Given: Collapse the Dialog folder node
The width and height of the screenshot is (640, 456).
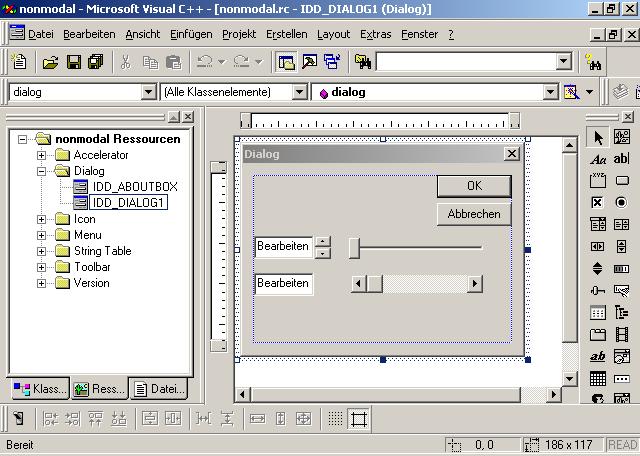Looking at the screenshot, I should pyautogui.click(x=41, y=171).
